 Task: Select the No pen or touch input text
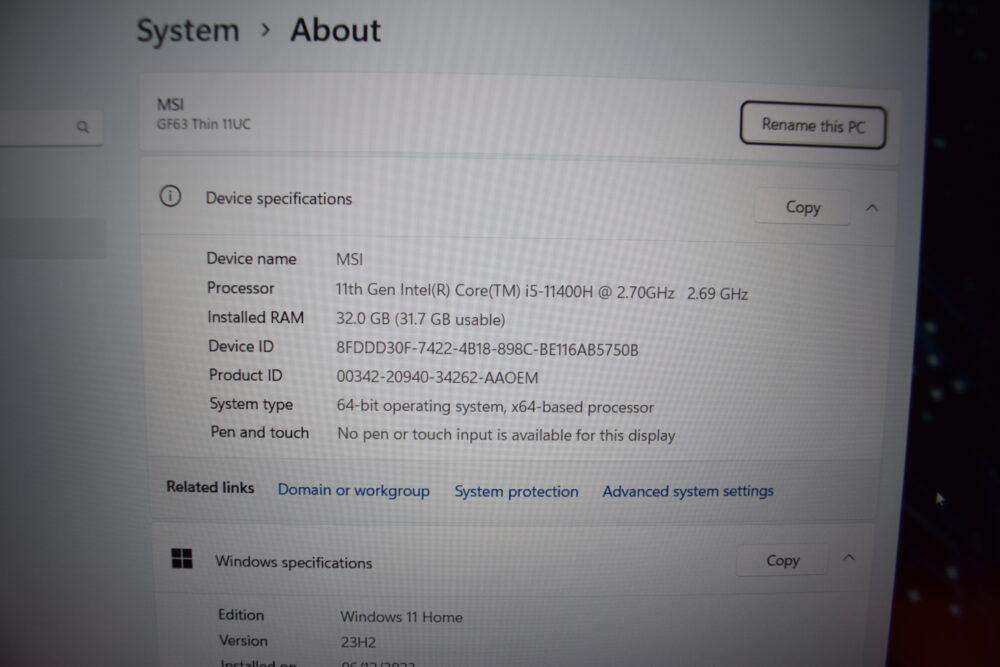point(506,435)
